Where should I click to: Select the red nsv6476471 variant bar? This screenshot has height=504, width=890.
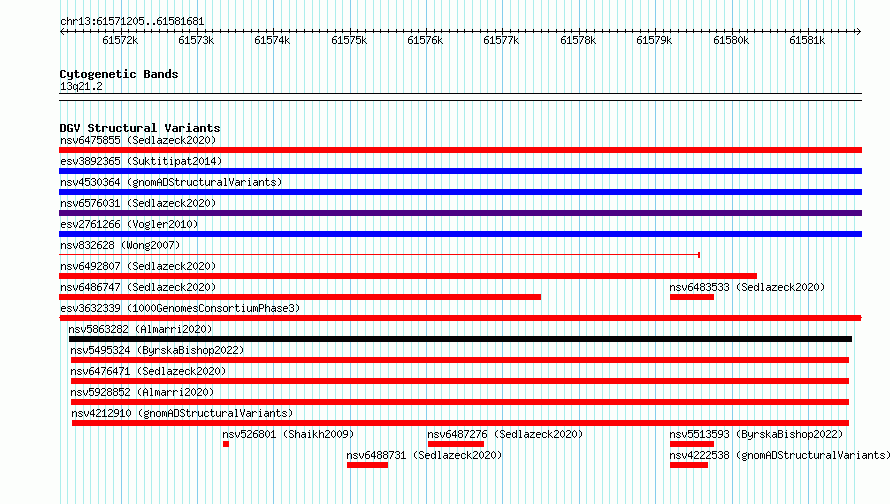(x=460, y=381)
